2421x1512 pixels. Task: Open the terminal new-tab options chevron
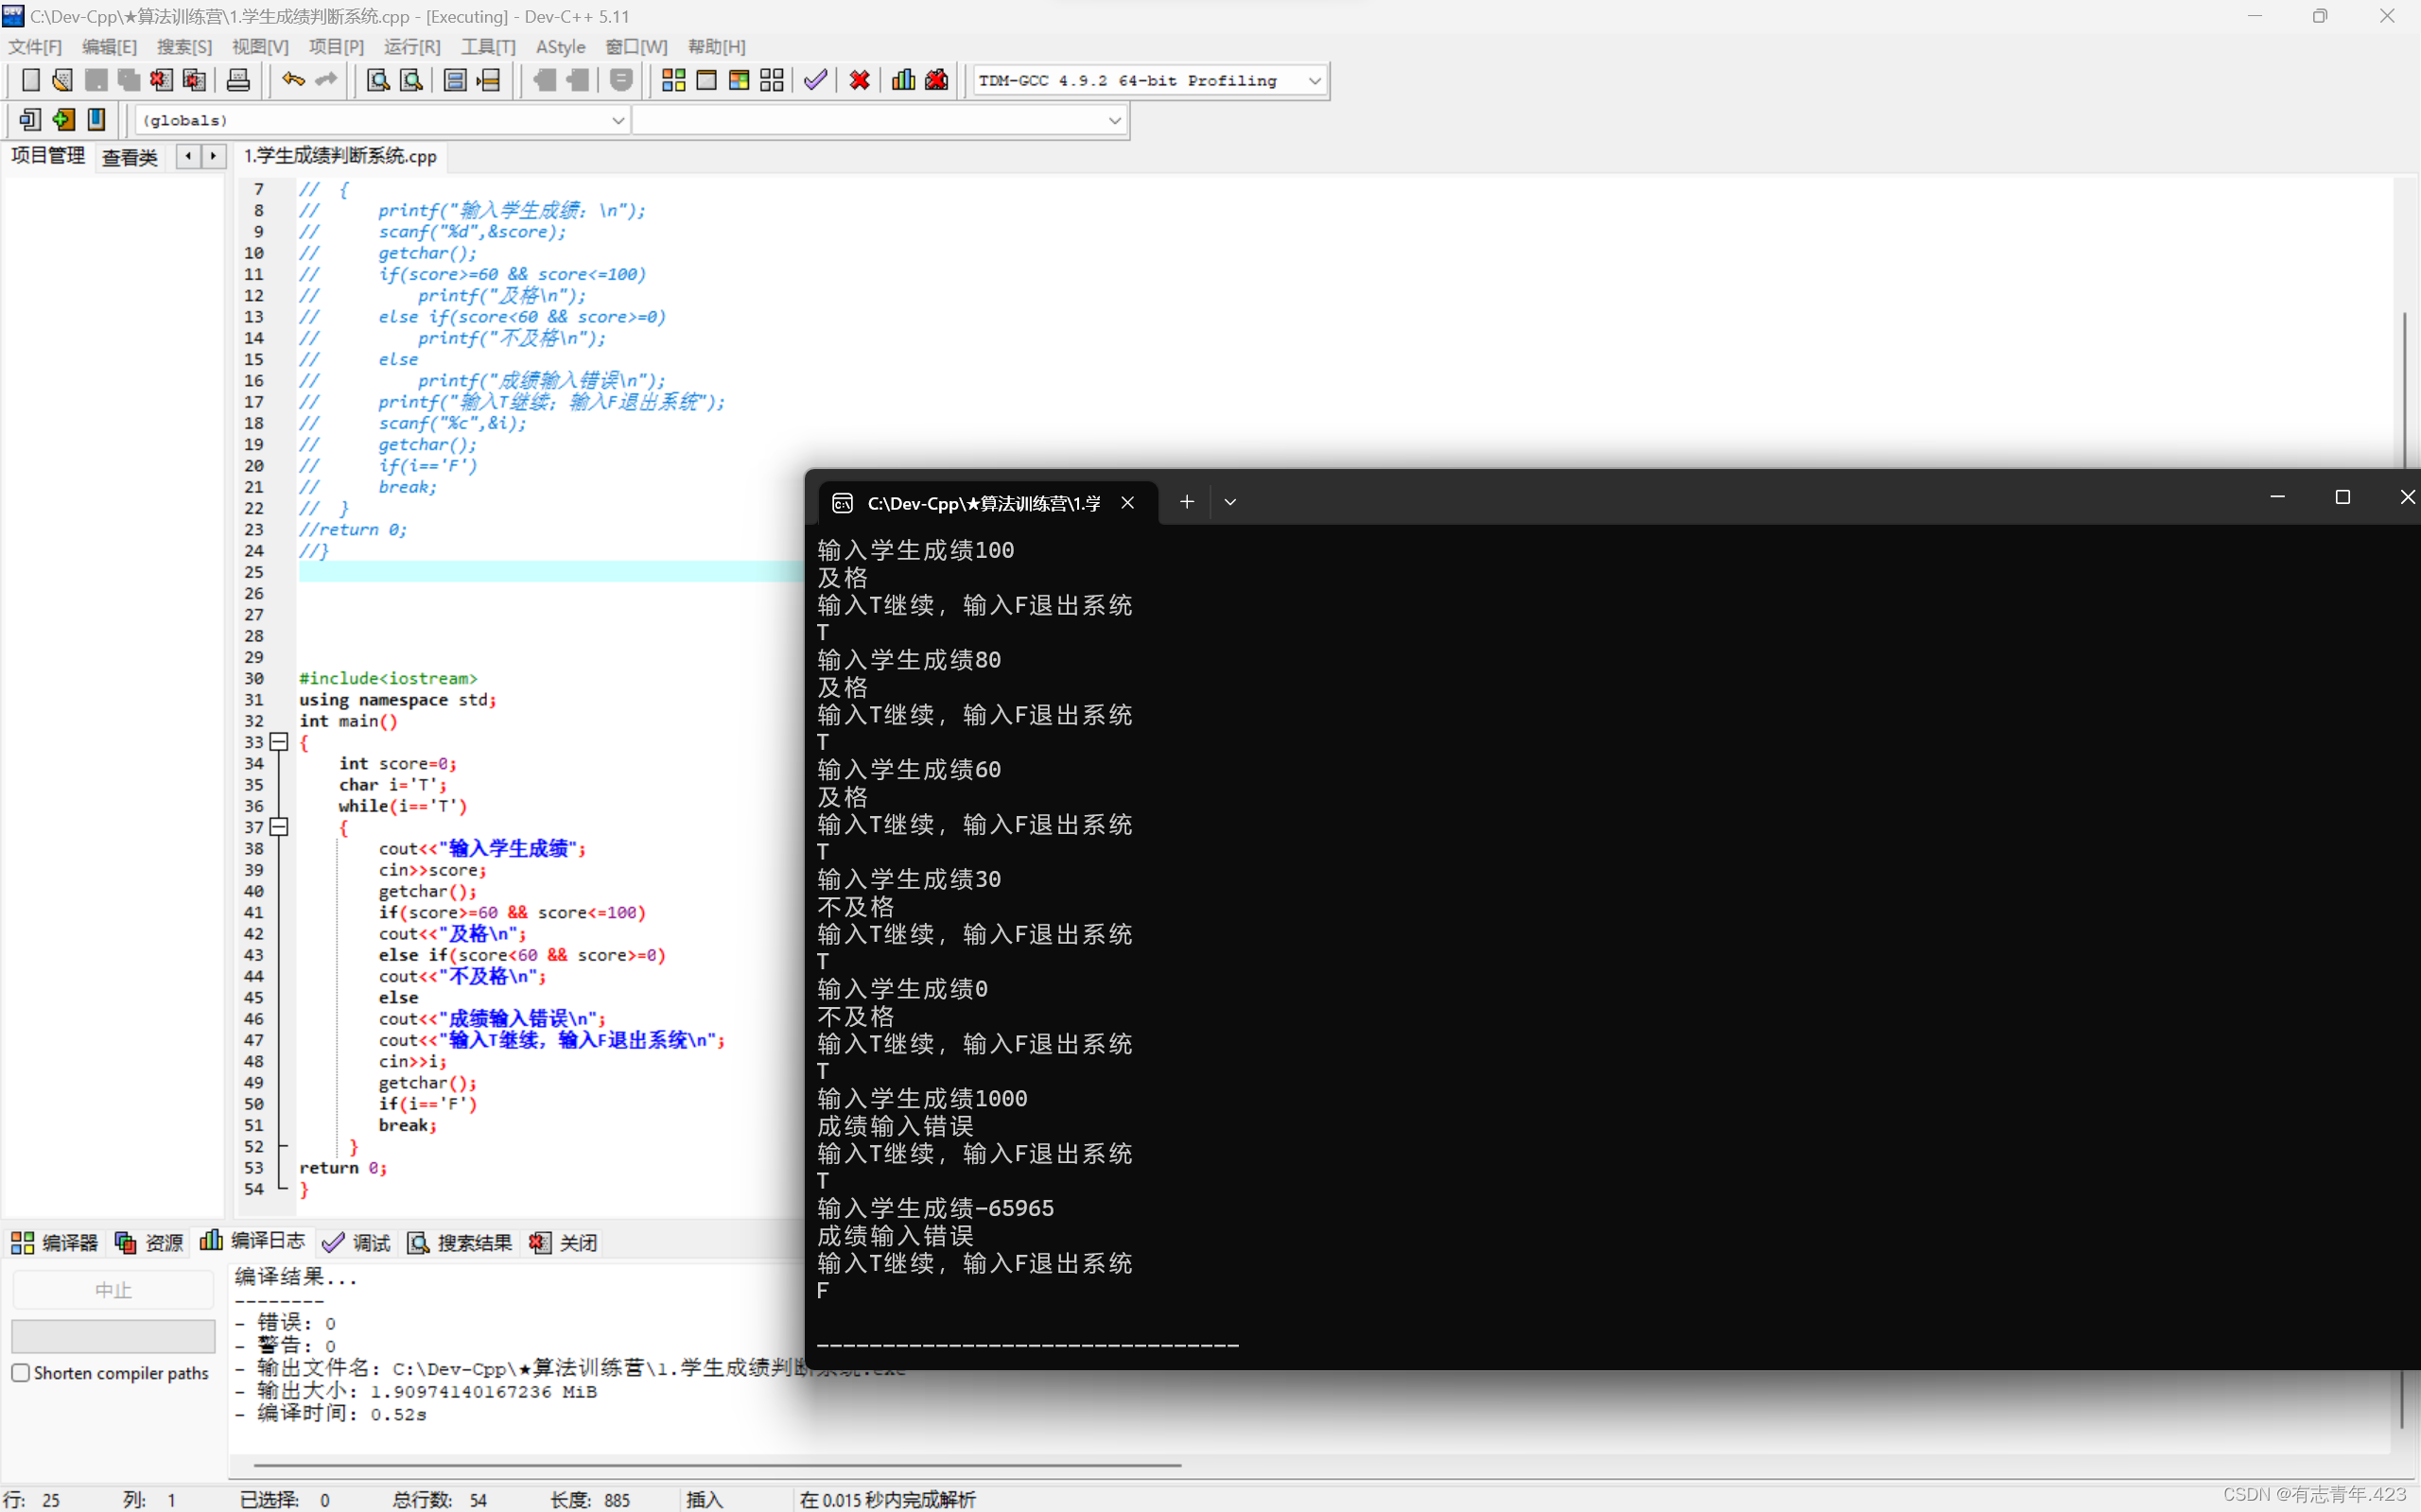tap(1230, 502)
